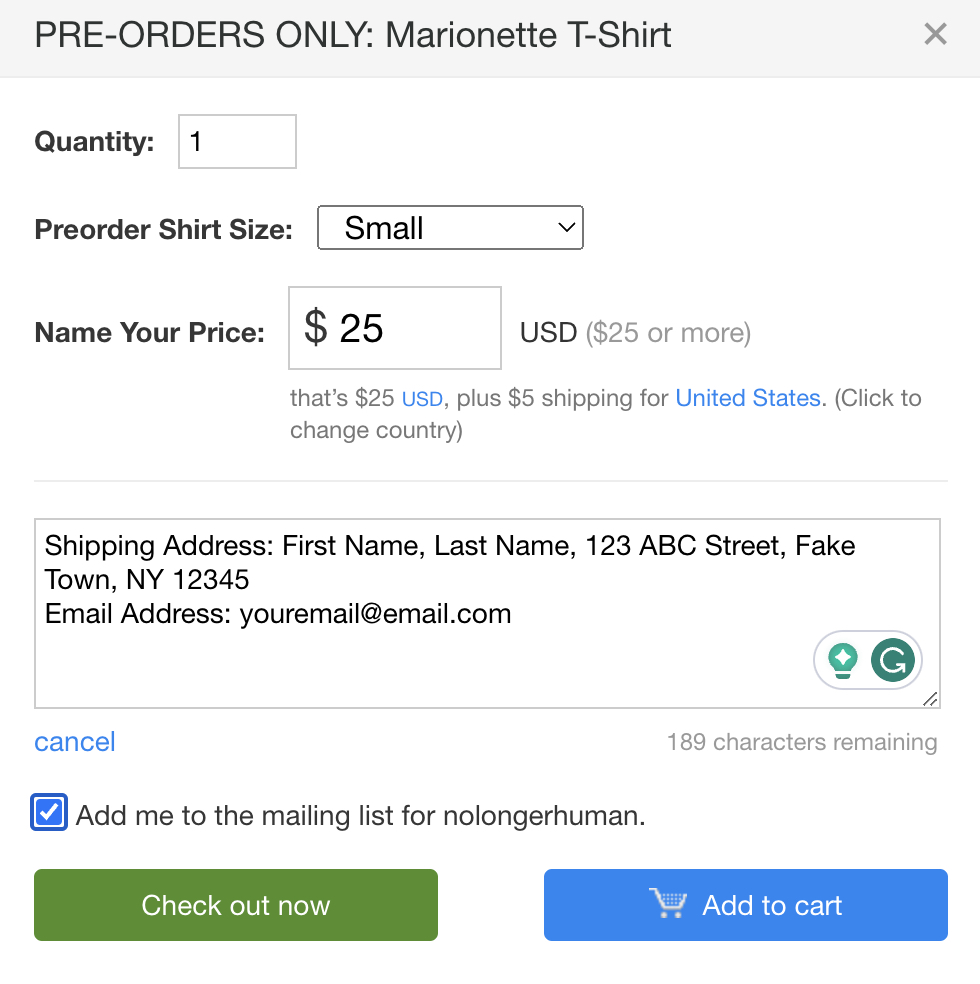Click the chevron arrow beside Small

point(567,228)
